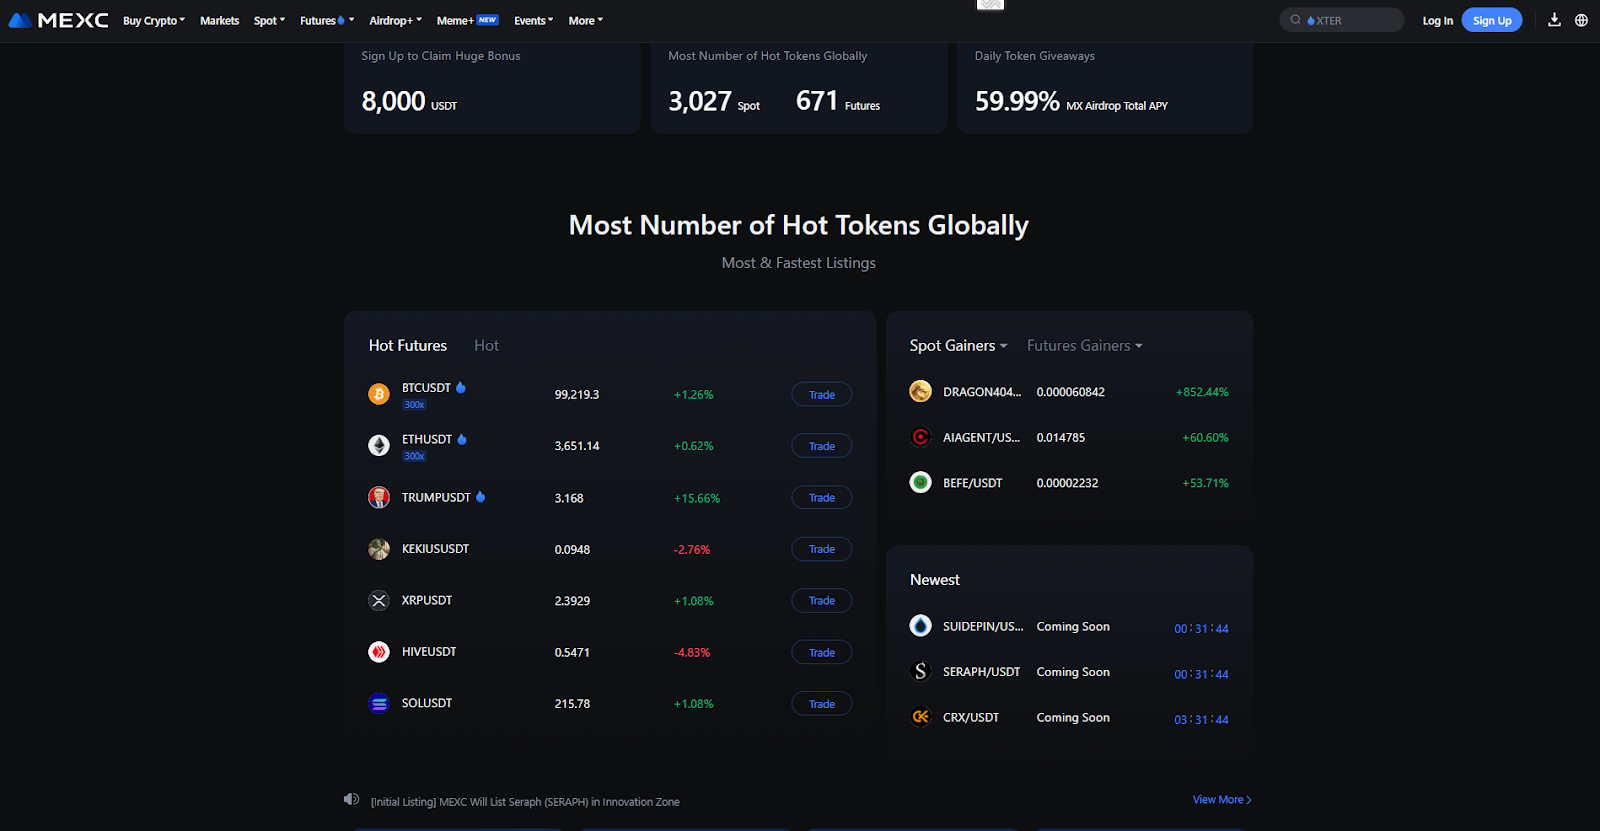The width and height of the screenshot is (1600, 831).
Task: Click Trade for HIVEUSDT
Action: (822, 652)
